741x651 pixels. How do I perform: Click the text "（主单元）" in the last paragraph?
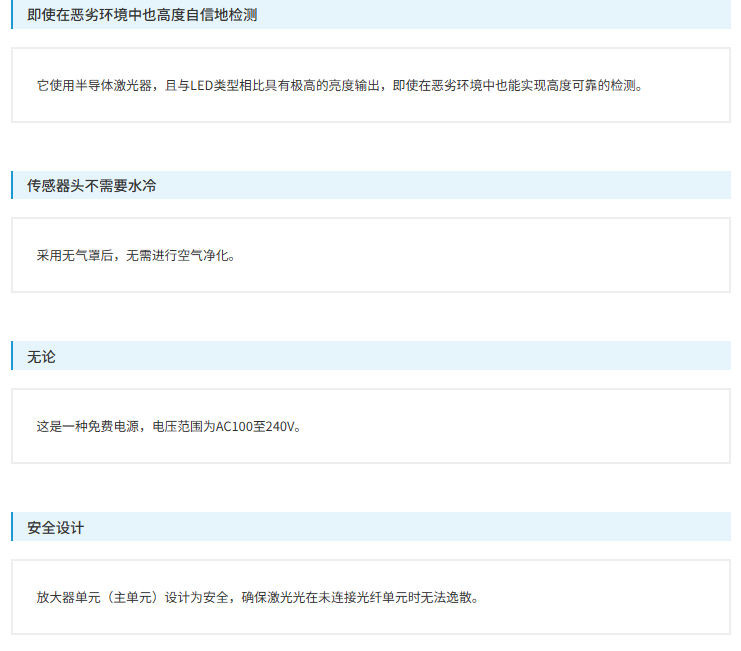(132, 598)
